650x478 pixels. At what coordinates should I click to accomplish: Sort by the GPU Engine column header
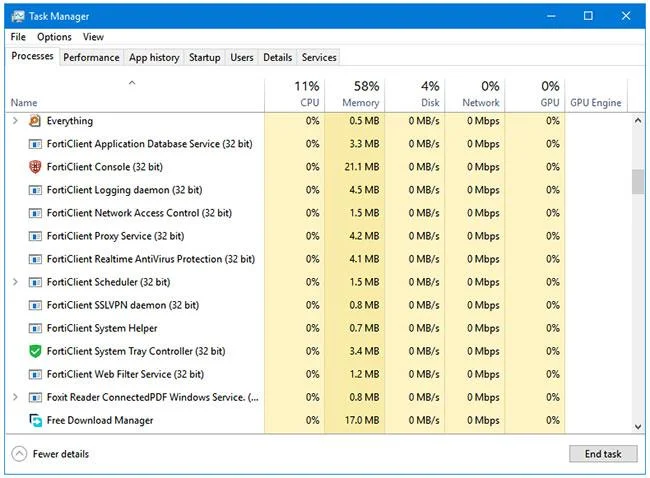(x=596, y=95)
